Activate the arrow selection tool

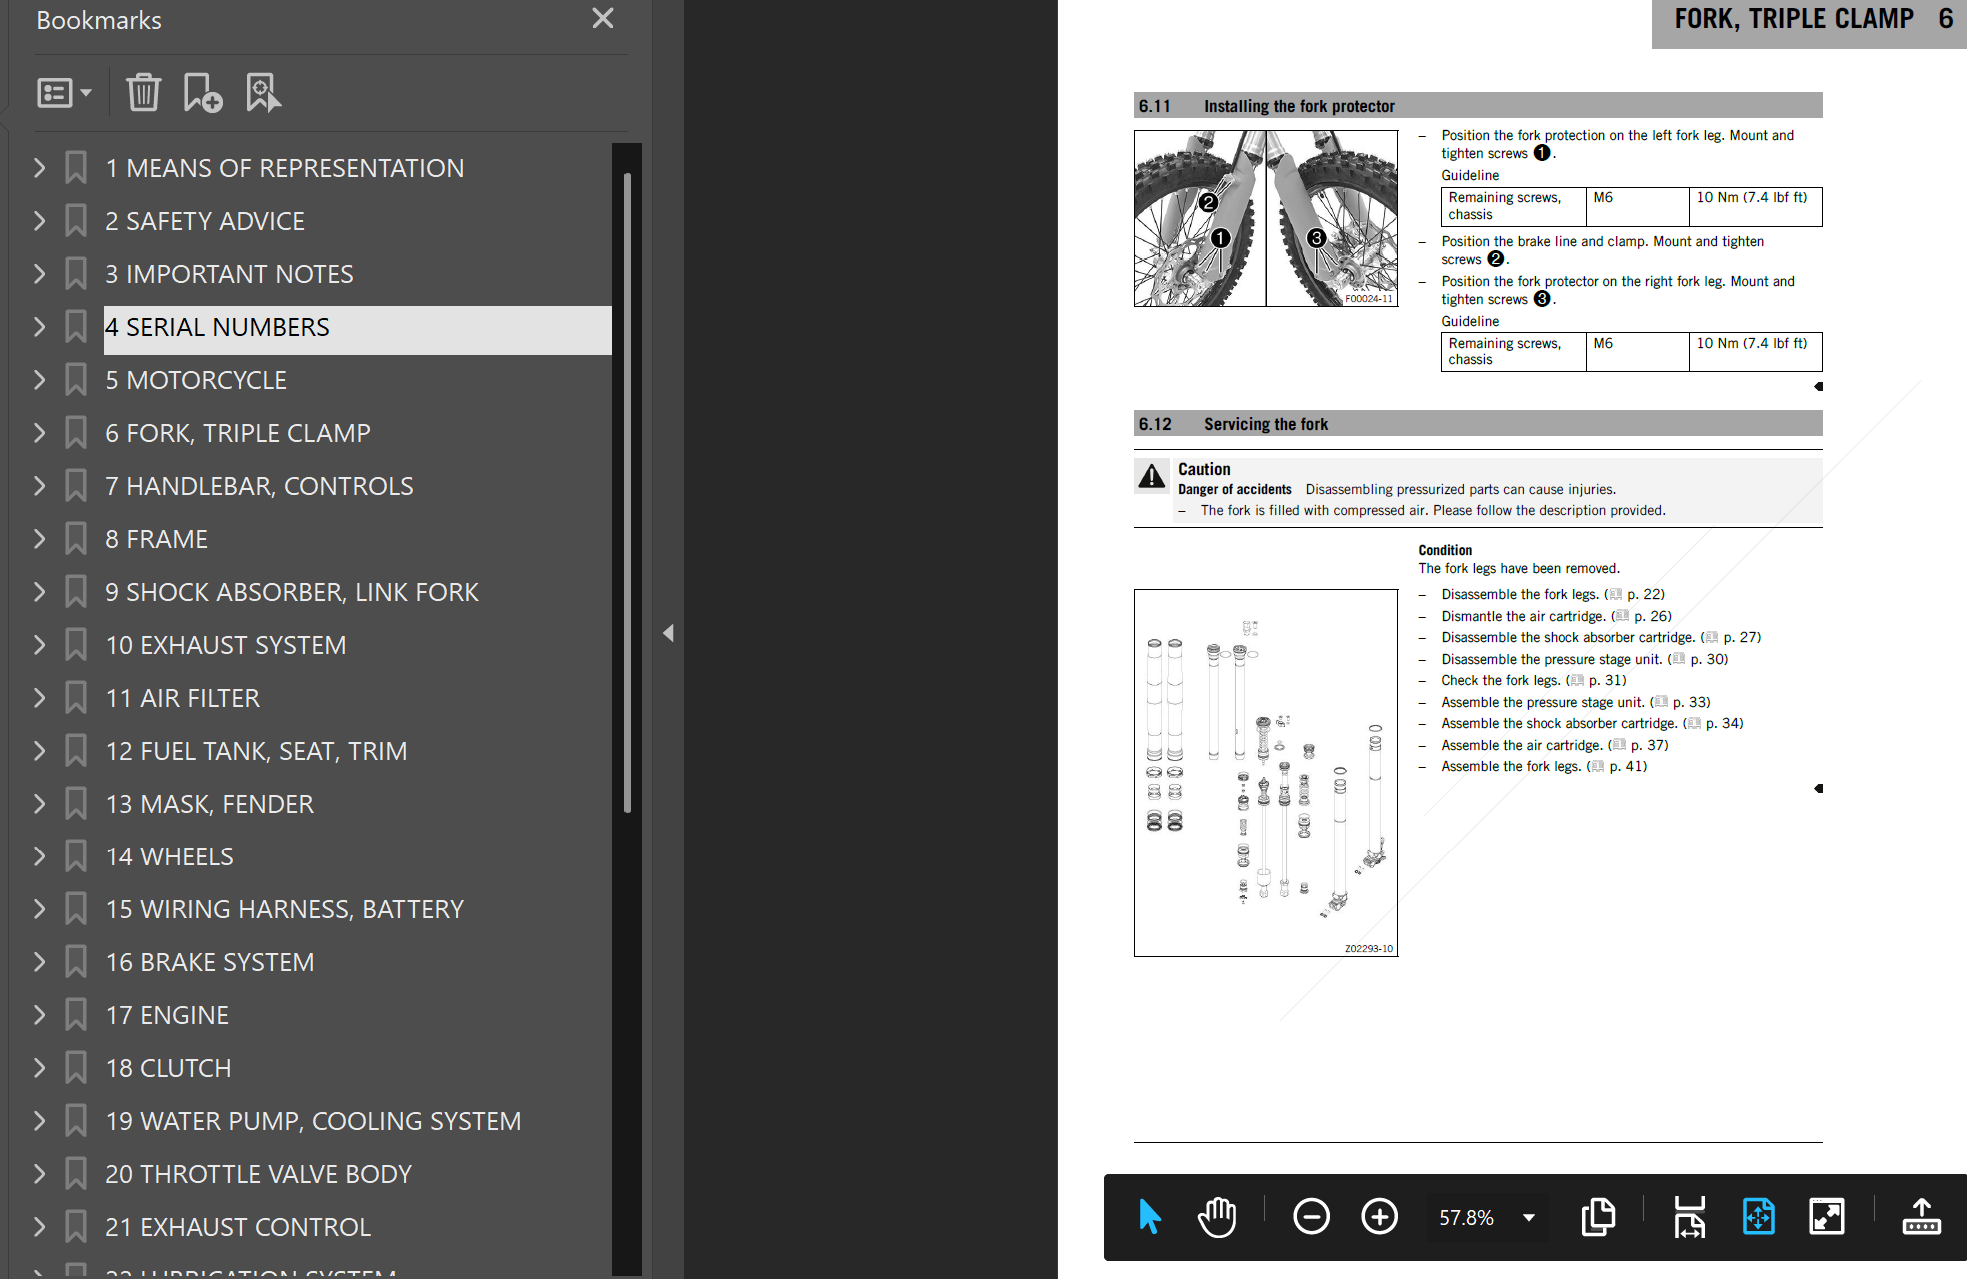(x=1150, y=1217)
